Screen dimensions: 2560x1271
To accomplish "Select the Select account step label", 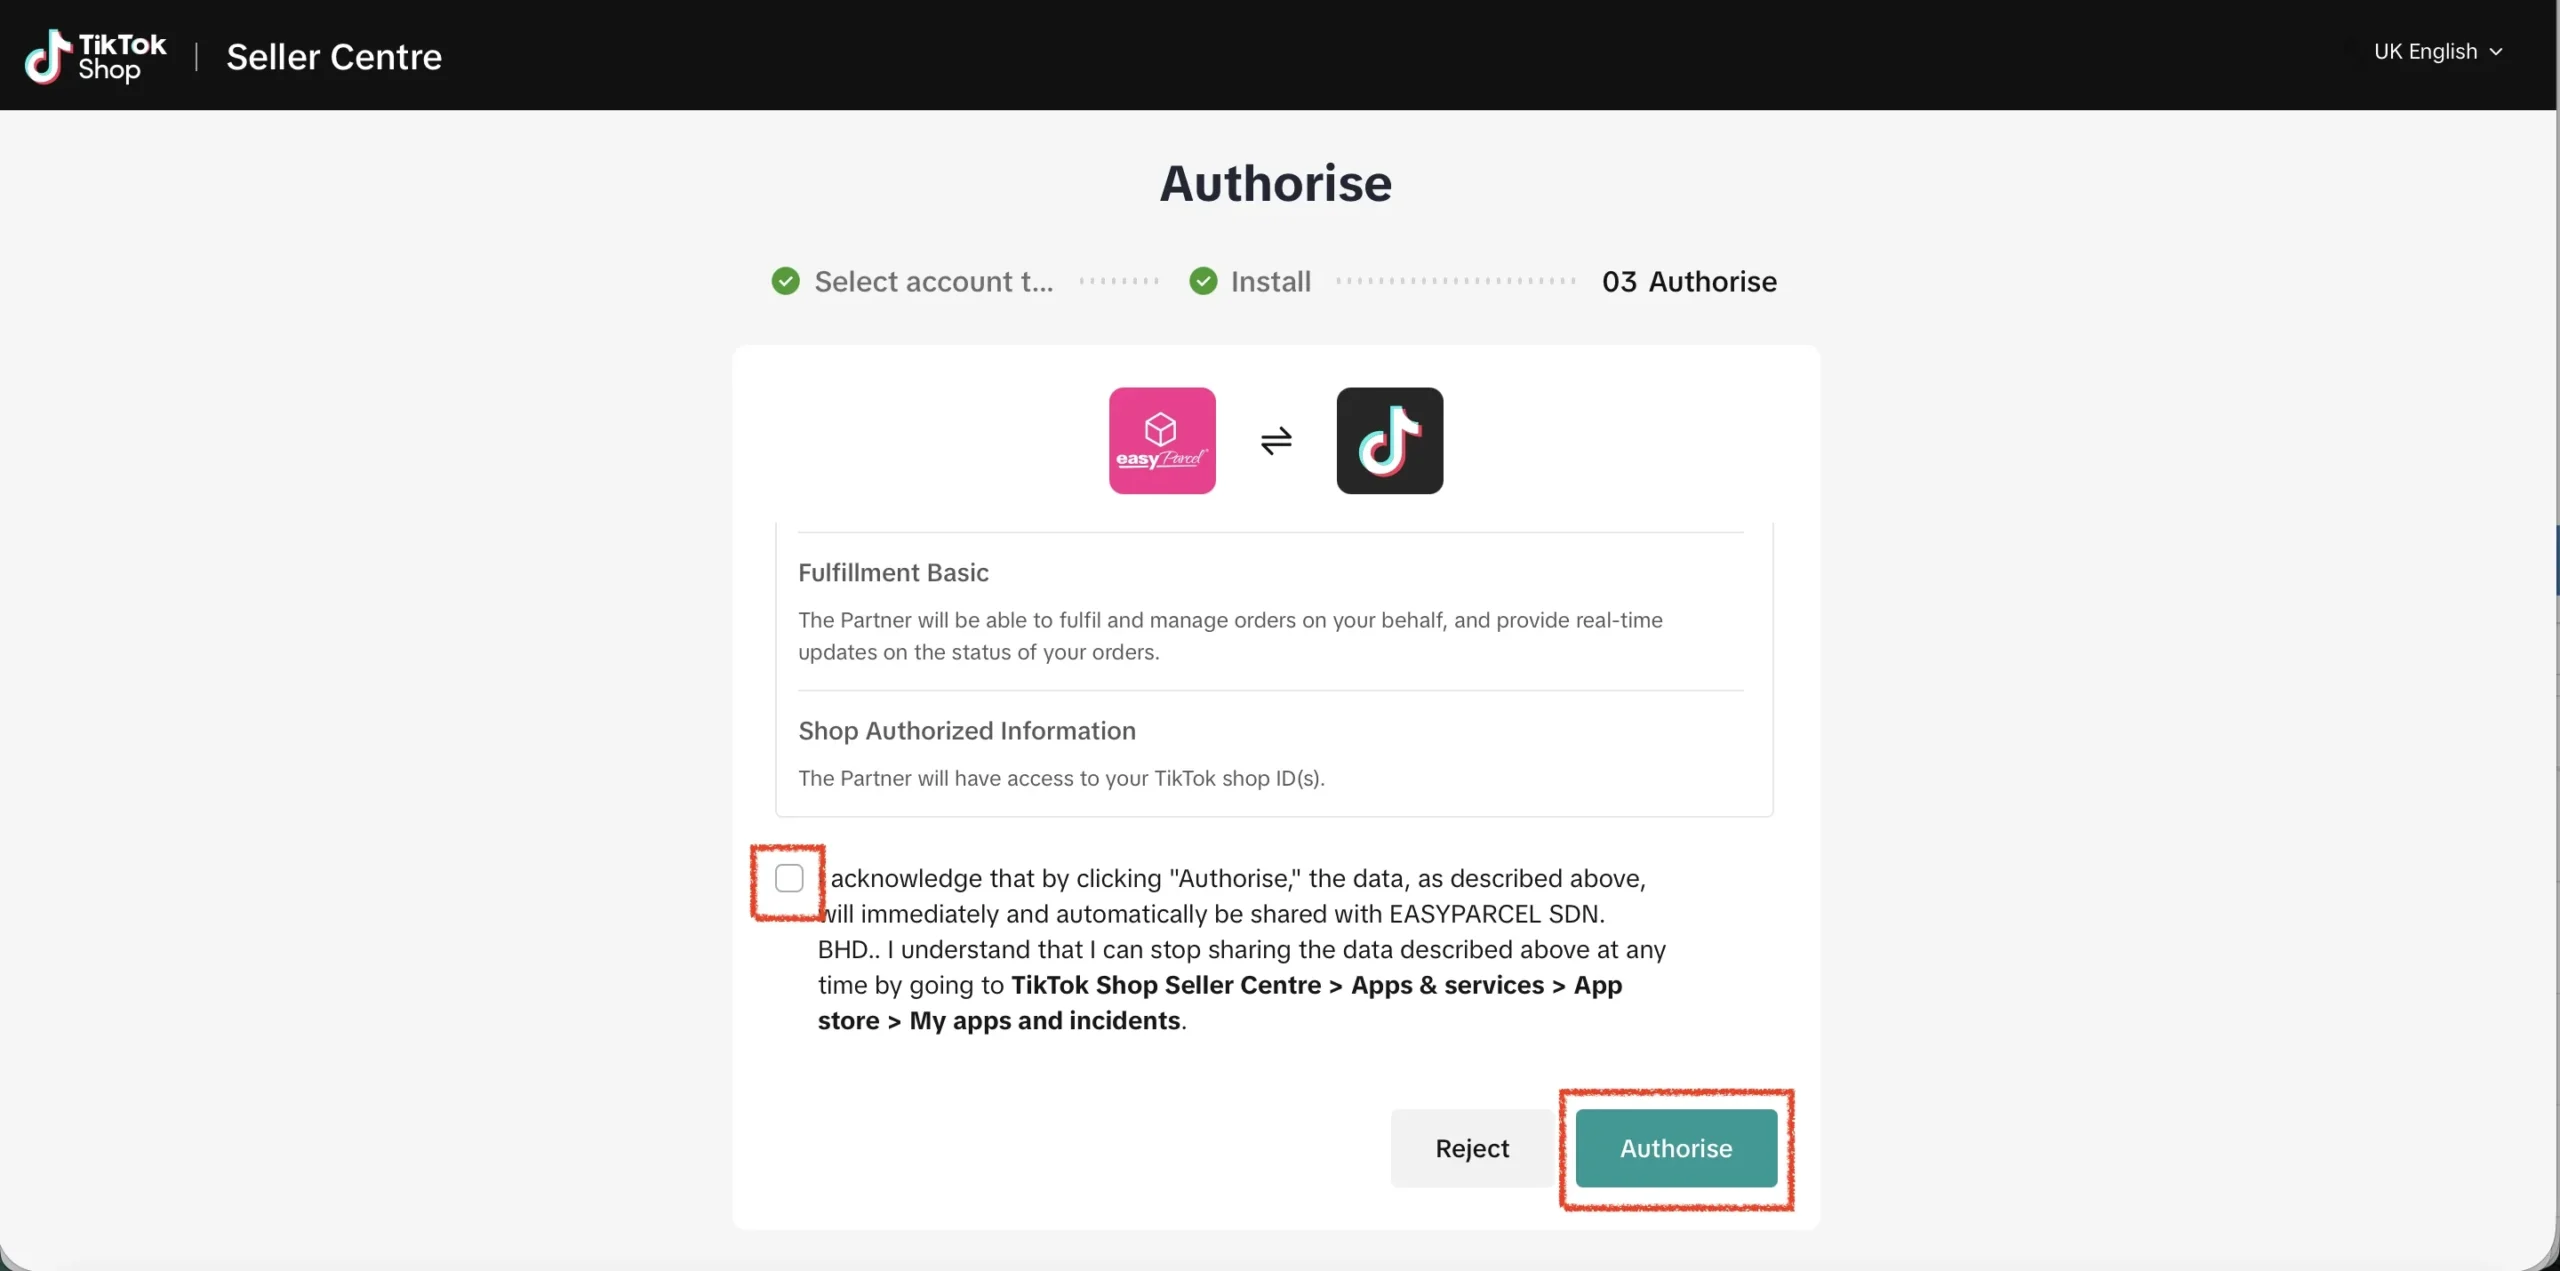I will [x=933, y=282].
